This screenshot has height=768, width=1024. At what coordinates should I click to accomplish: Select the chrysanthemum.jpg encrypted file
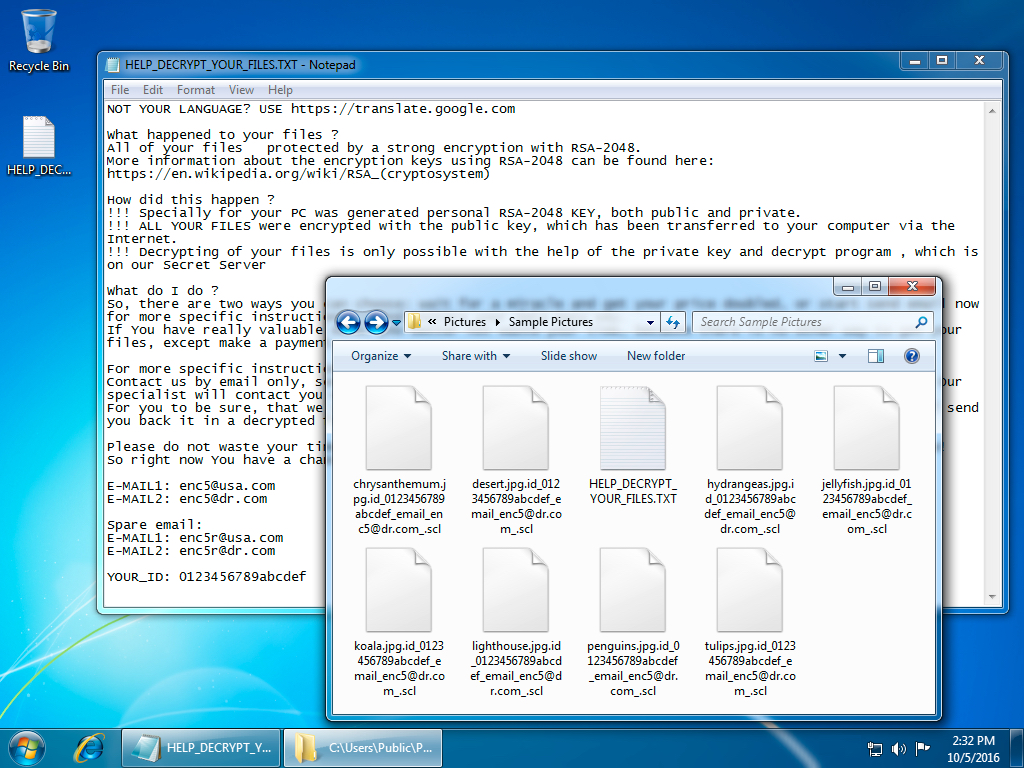click(399, 460)
